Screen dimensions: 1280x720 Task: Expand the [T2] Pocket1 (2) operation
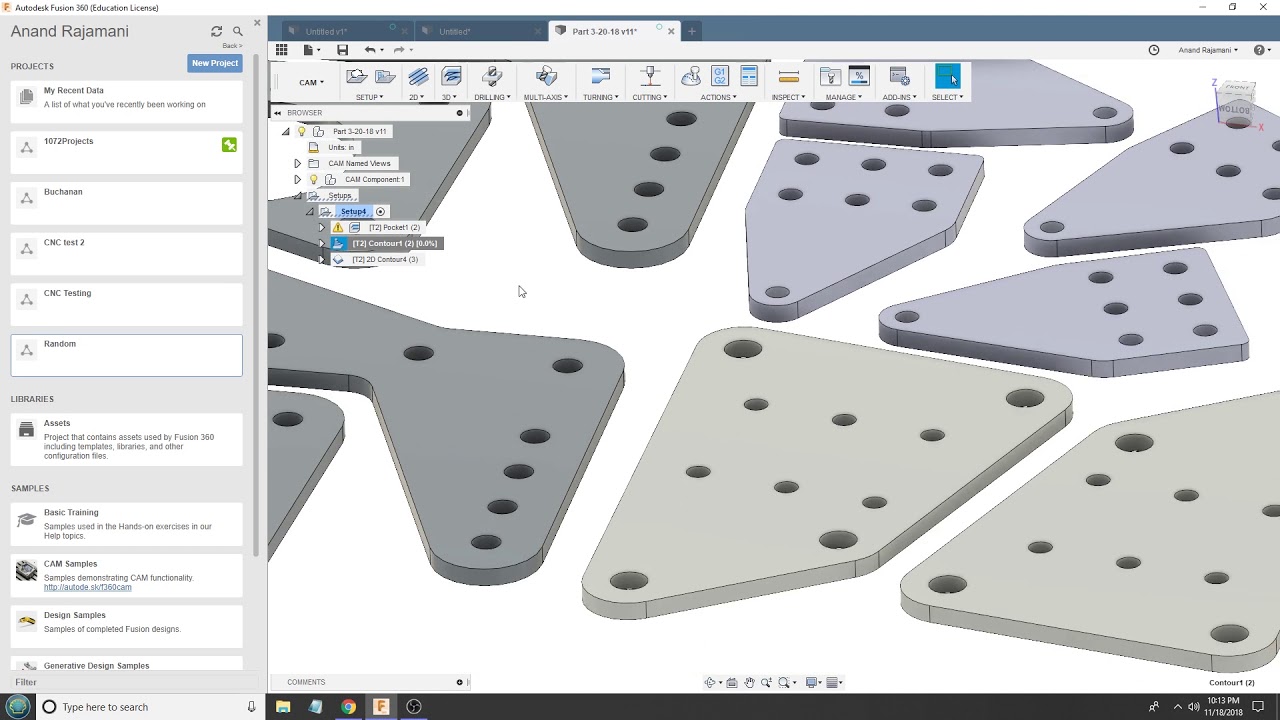pyautogui.click(x=322, y=227)
